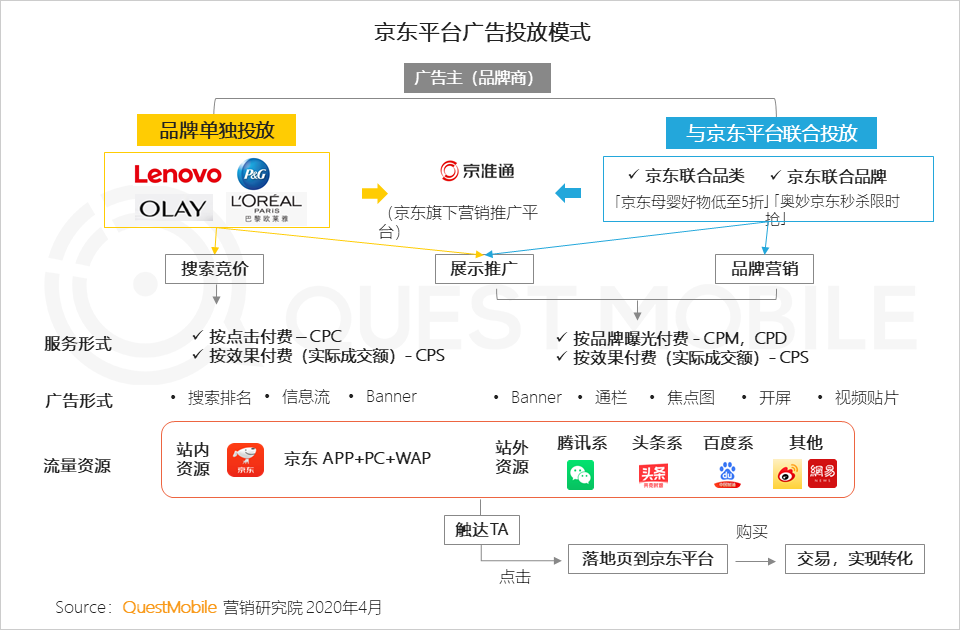Click the Toutiao 头条 red icon
This screenshot has height=630, width=960.
tap(653, 475)
